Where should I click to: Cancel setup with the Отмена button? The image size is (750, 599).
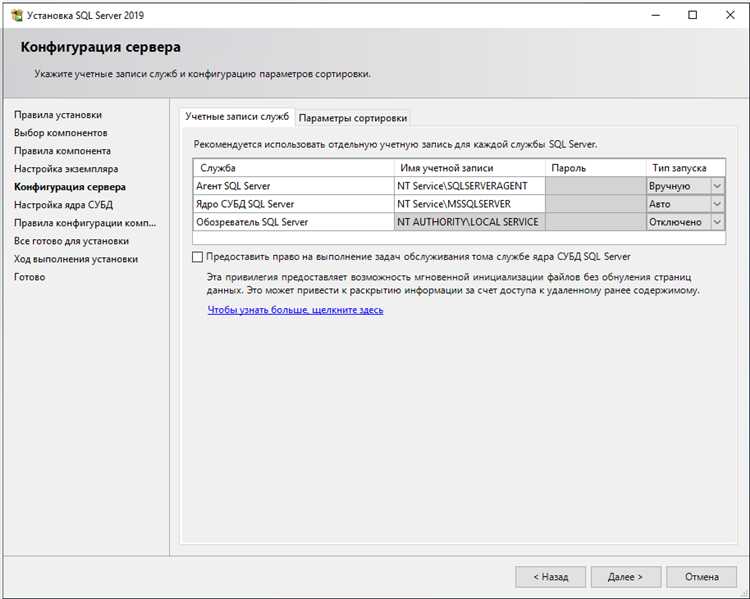(x=702, y=577)
